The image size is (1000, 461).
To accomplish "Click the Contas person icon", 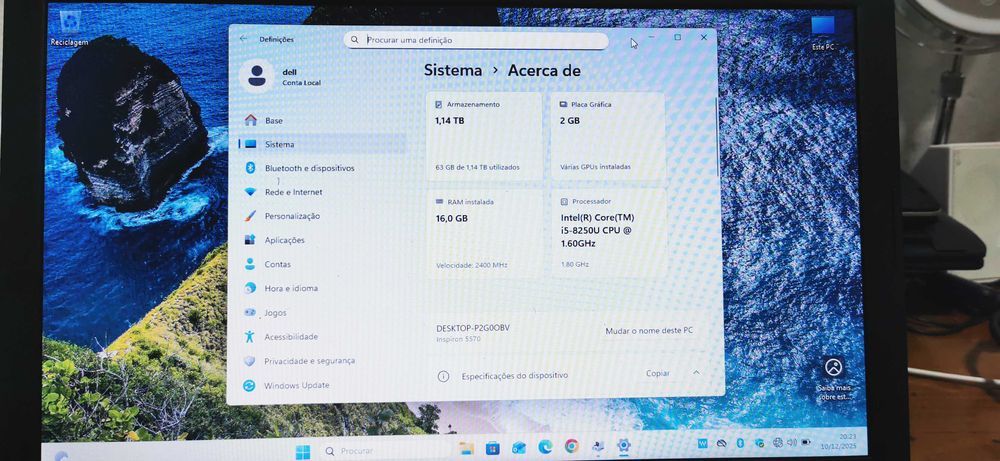I will [x=250, y=264].
